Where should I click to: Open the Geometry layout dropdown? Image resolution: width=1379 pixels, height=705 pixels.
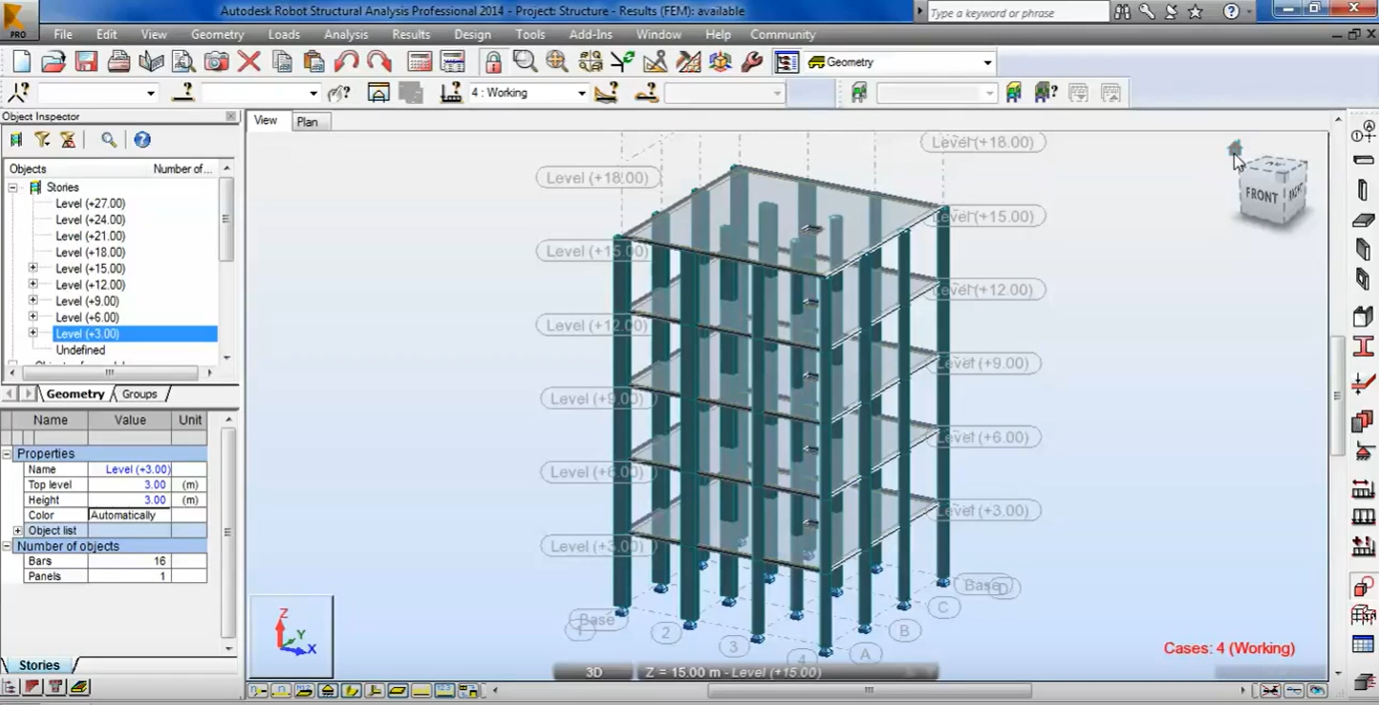pyautogui.click(x=987, y=62)
